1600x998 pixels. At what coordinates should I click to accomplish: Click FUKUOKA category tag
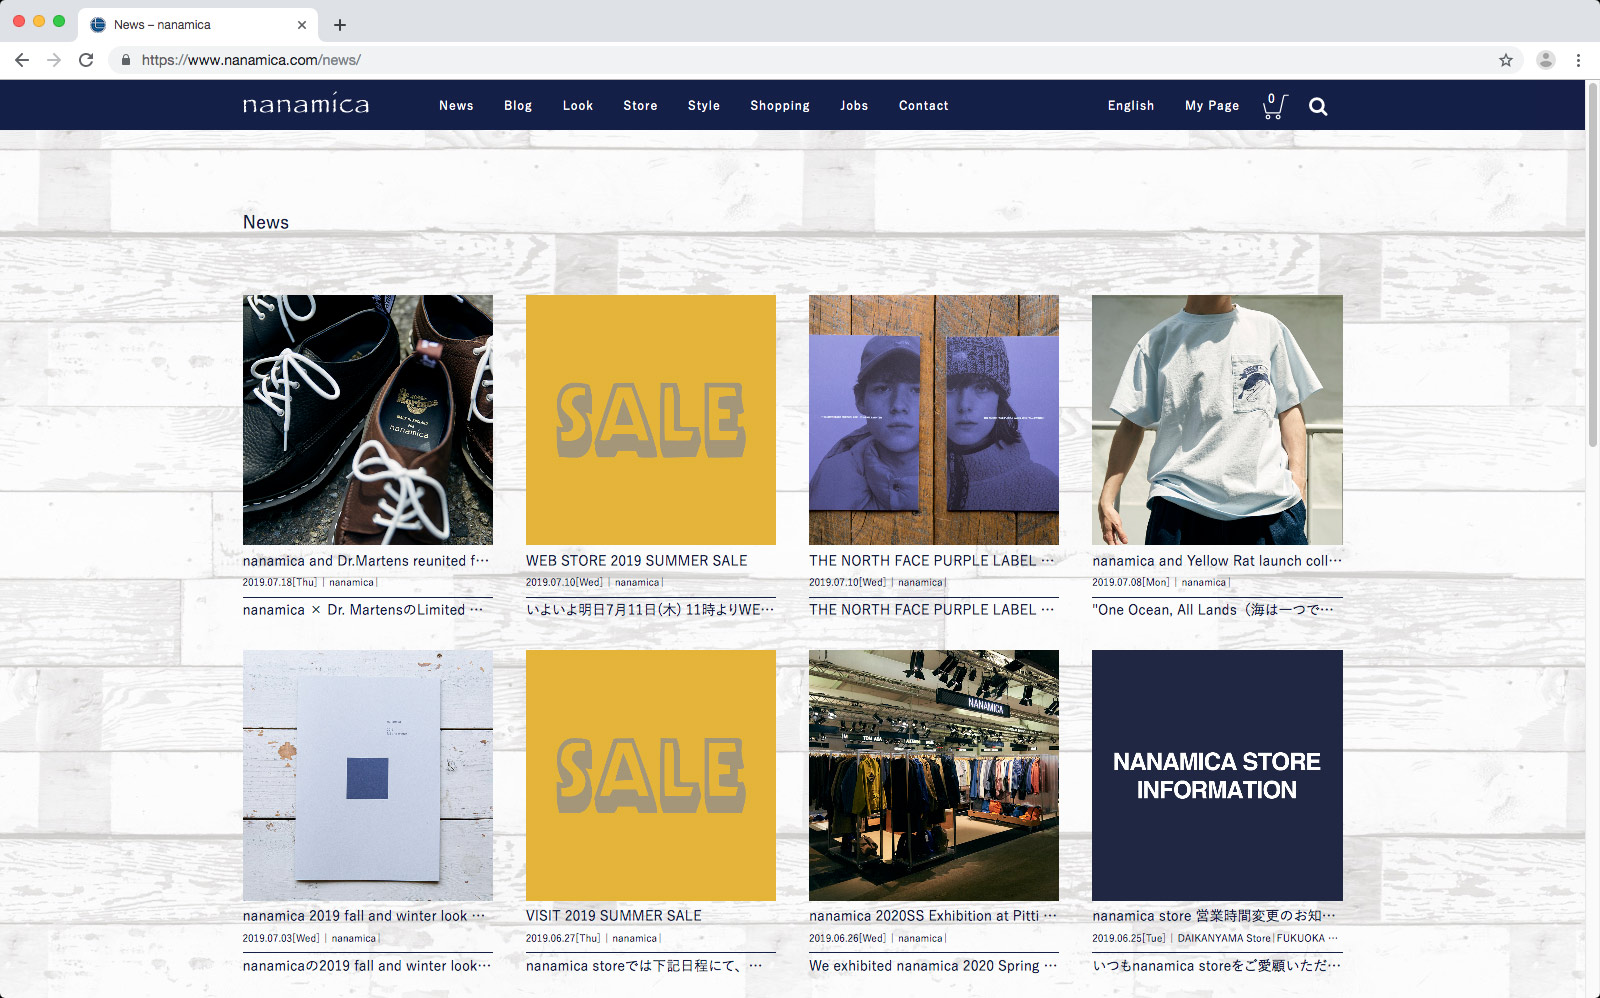1300,938
